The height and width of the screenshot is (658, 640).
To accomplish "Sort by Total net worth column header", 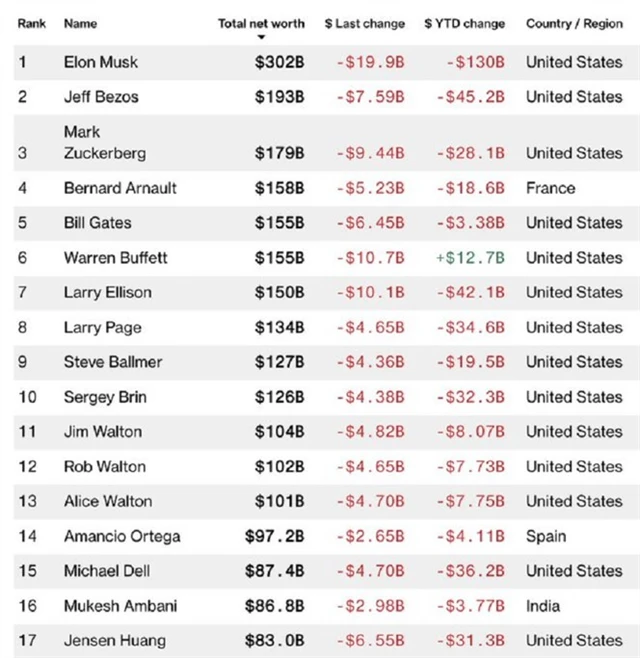I will click(261, 23).
